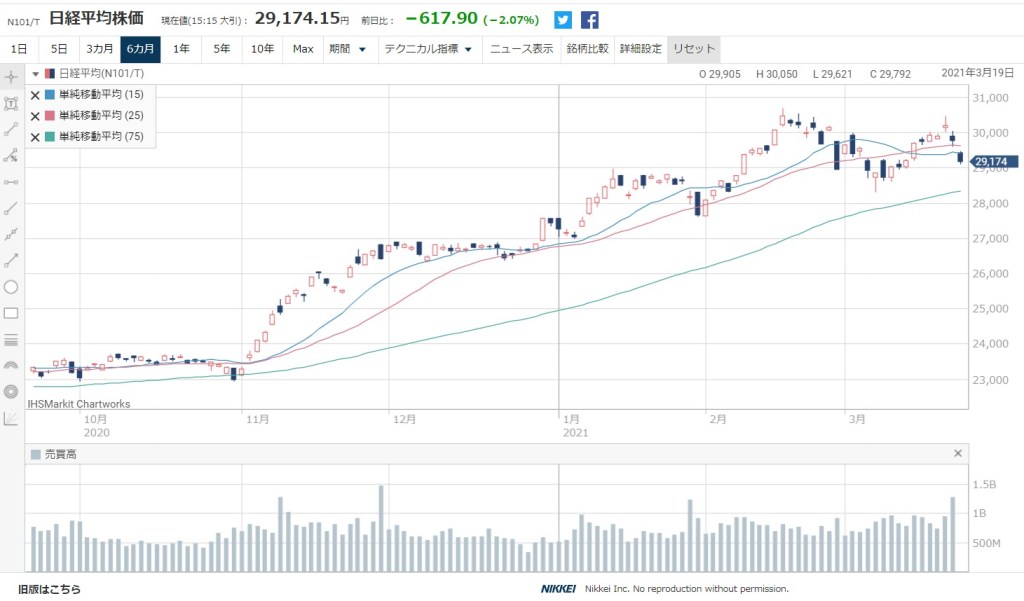Close the 売買高 volume panel
Screen dimensions: 1024x601
pyautogui.click(x=958, y=454)
